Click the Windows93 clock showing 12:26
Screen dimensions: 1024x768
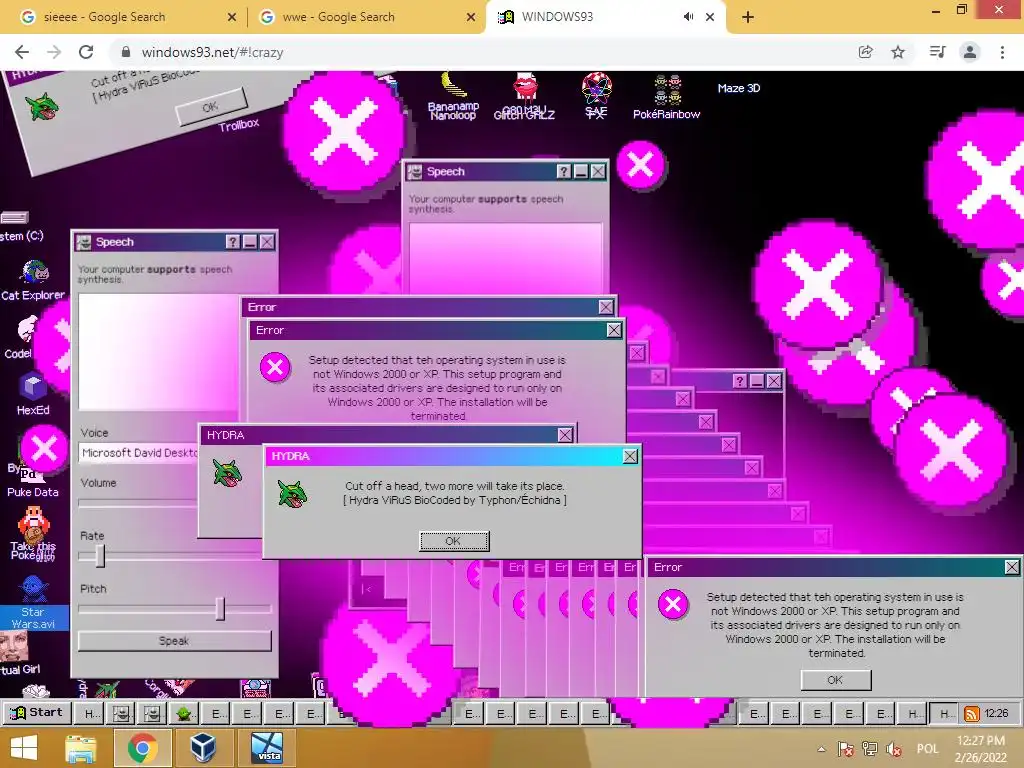click(996, 714)
